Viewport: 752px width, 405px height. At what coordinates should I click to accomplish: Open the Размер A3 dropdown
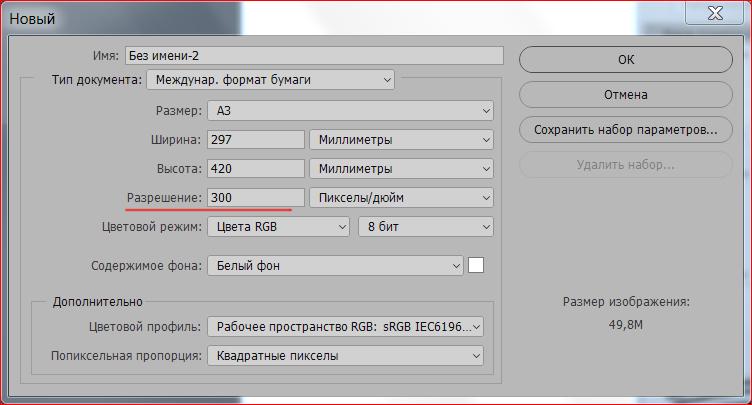pos(350,111)
